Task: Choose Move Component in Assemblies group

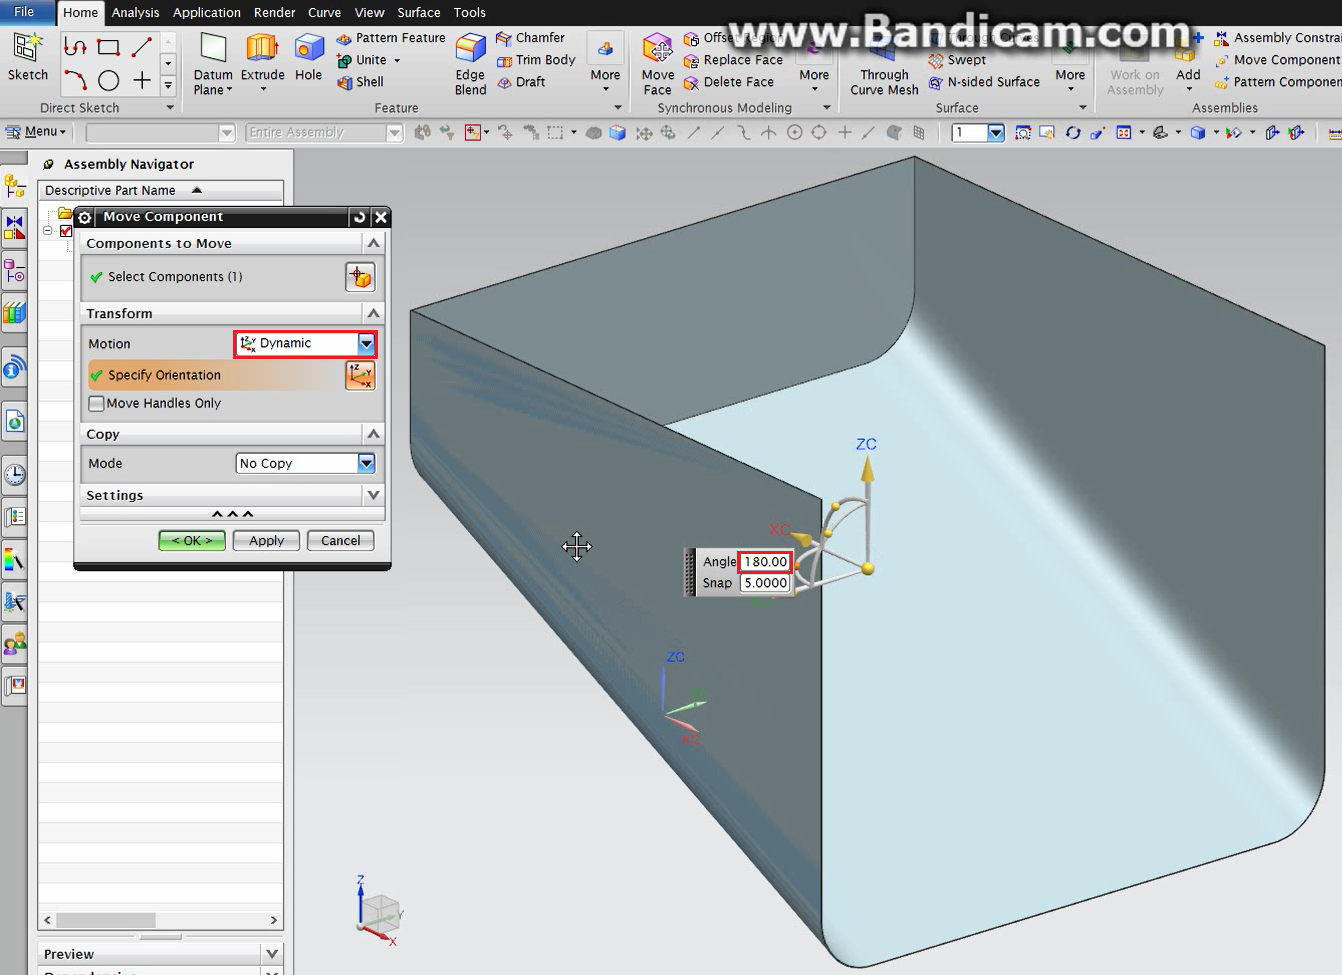Action: tap(1278, 60)
